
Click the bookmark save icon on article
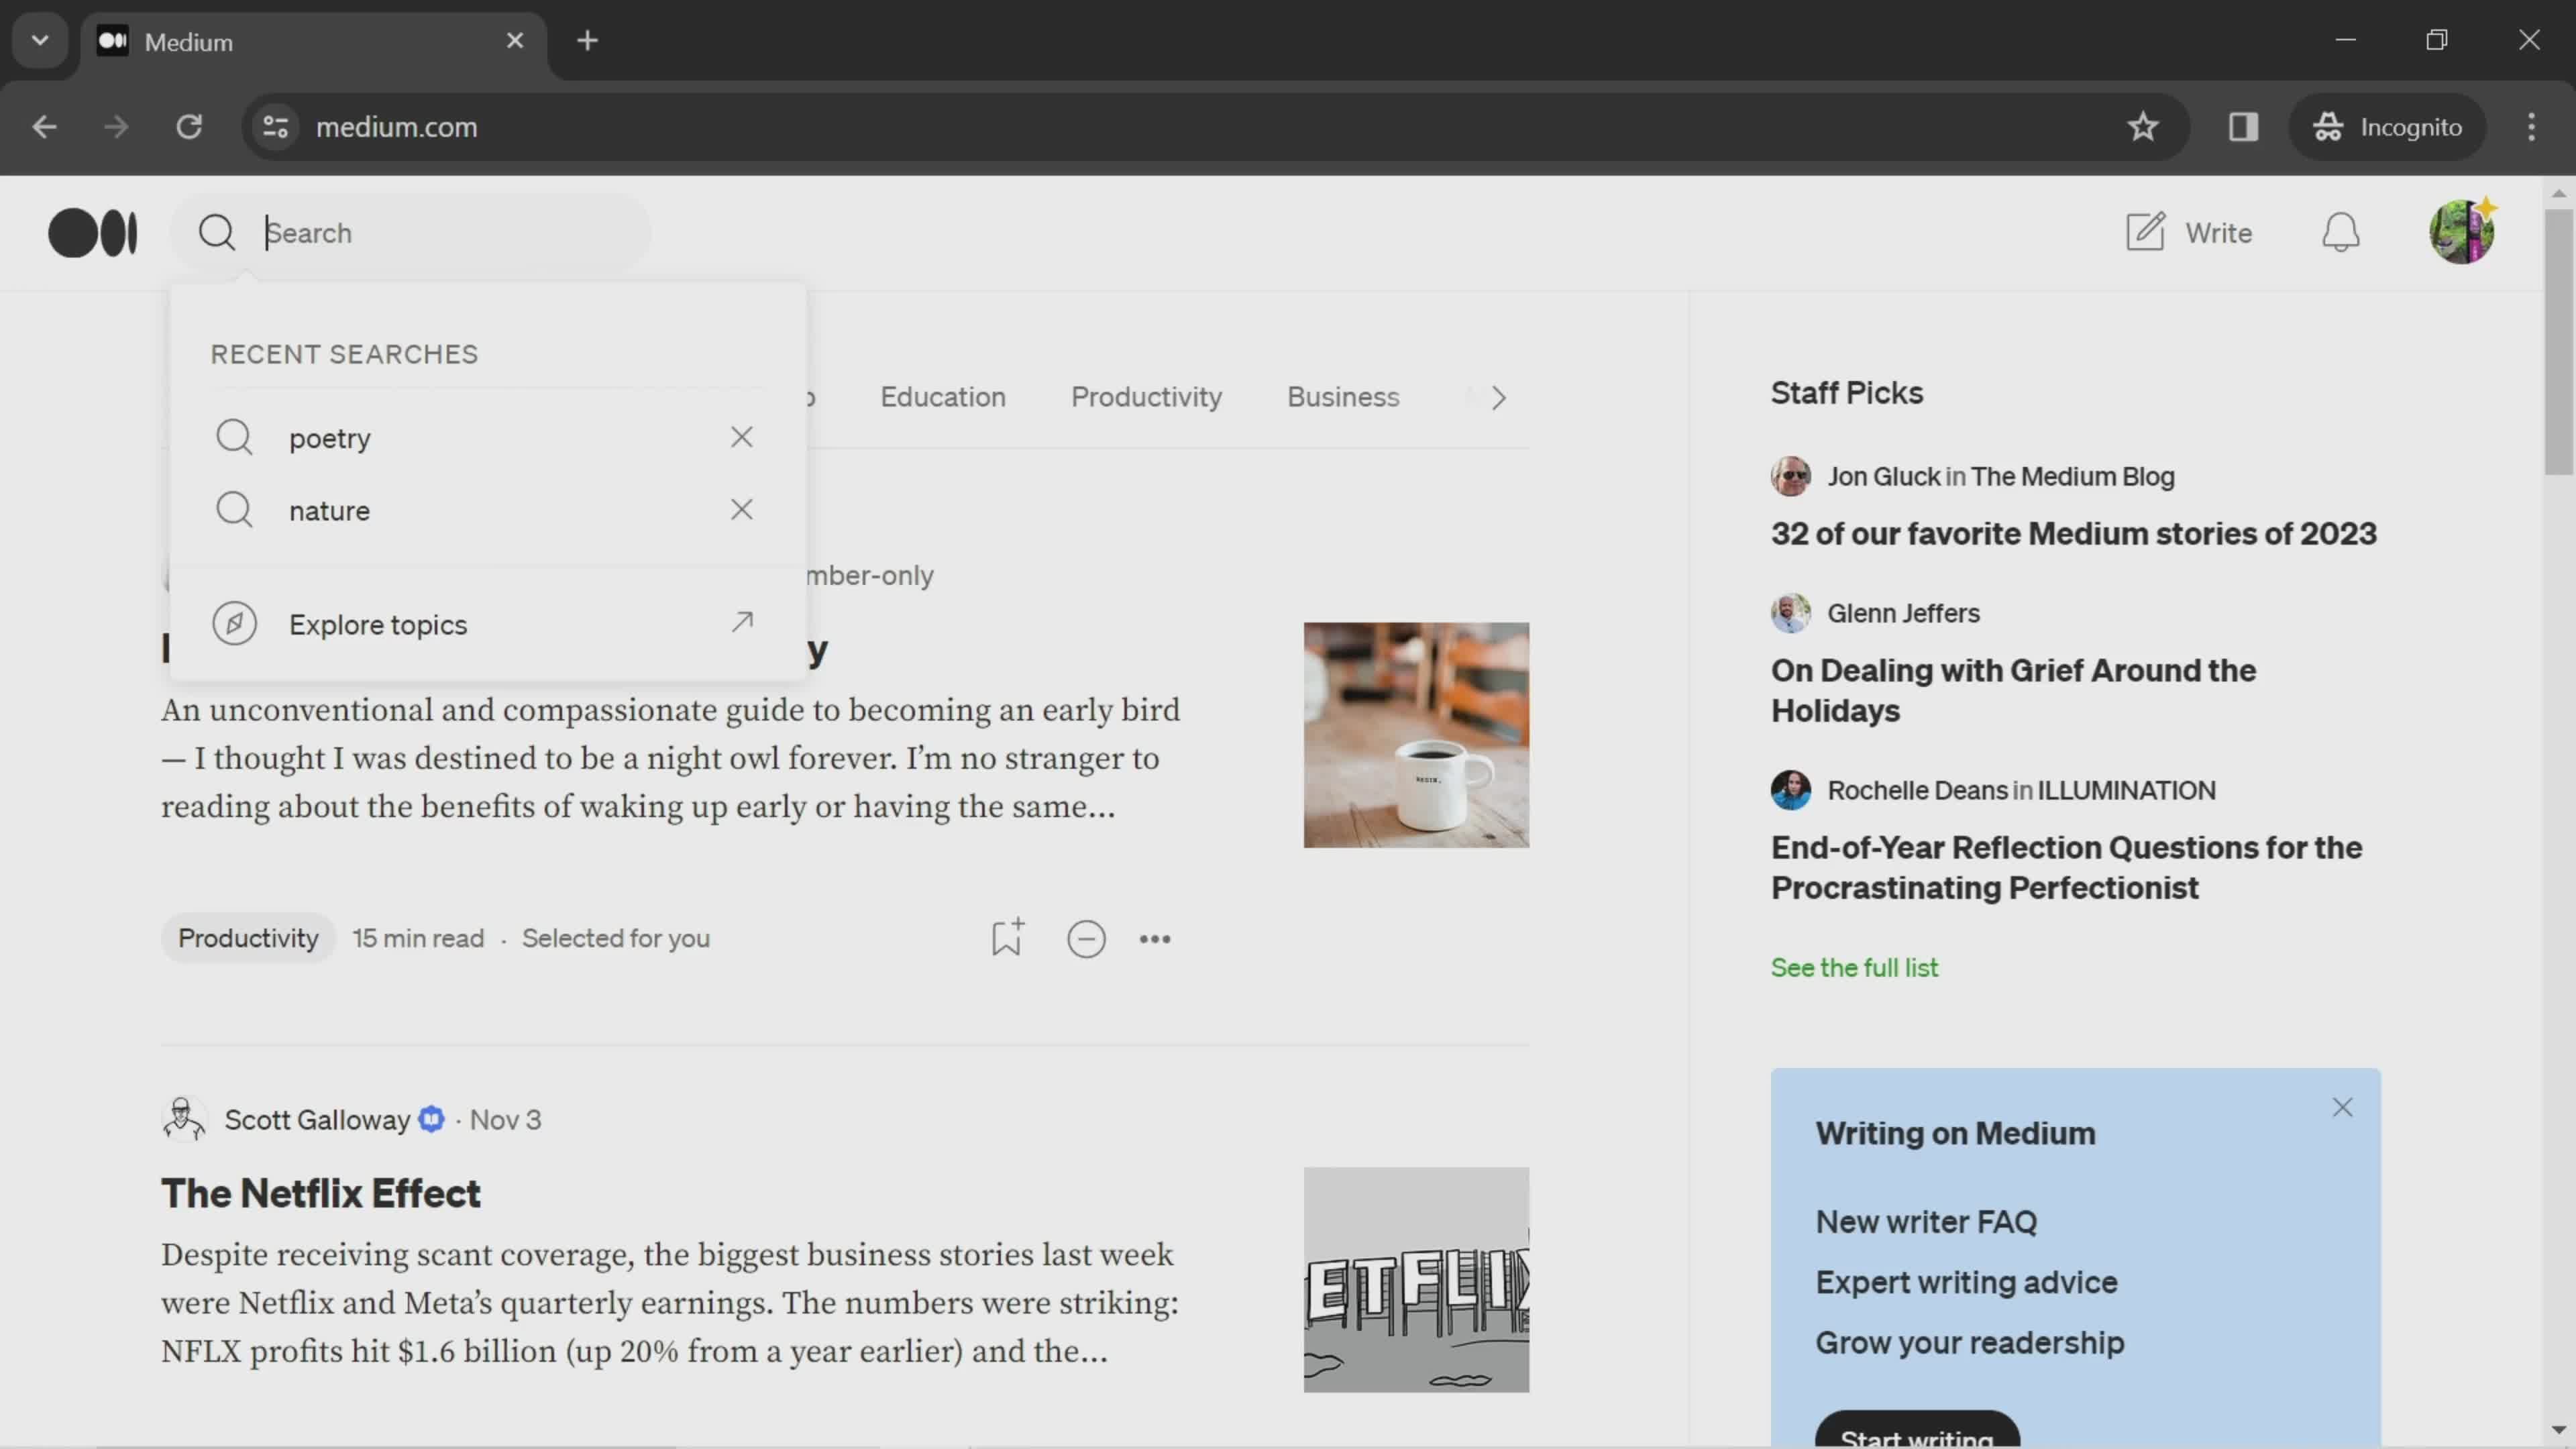(1007, 938)
